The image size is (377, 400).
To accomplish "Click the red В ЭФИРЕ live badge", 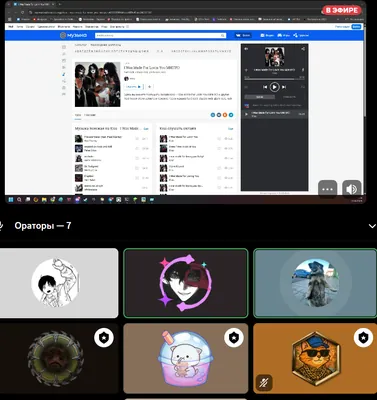I will point(342,10).
